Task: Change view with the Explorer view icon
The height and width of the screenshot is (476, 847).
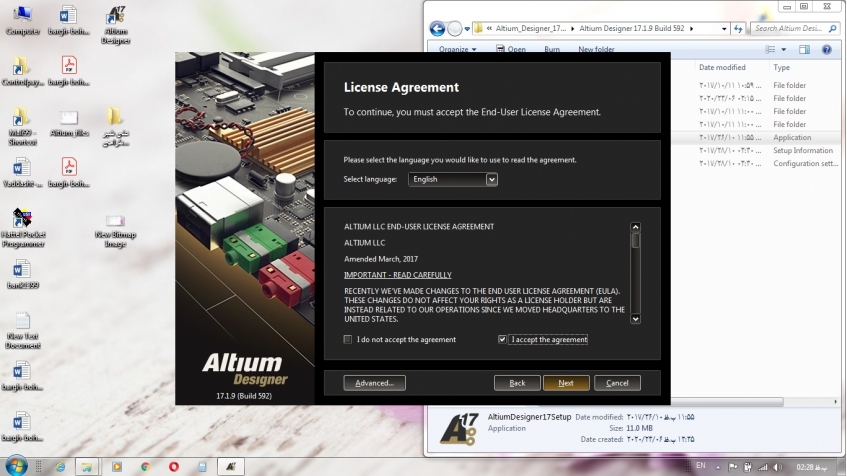Action: point(770,50)
